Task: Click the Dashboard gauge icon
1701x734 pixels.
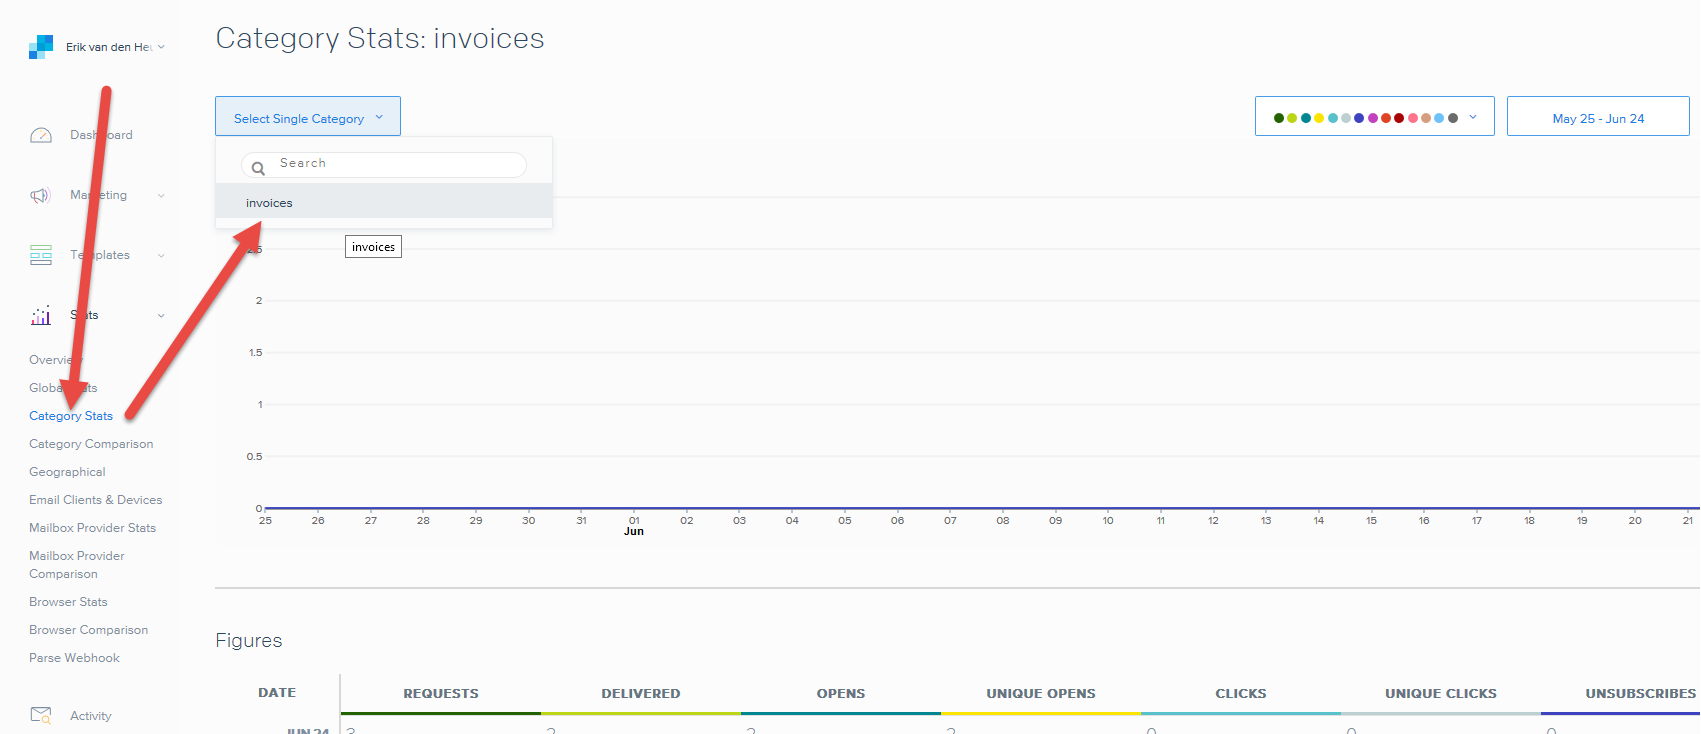Action: point(41,135)
